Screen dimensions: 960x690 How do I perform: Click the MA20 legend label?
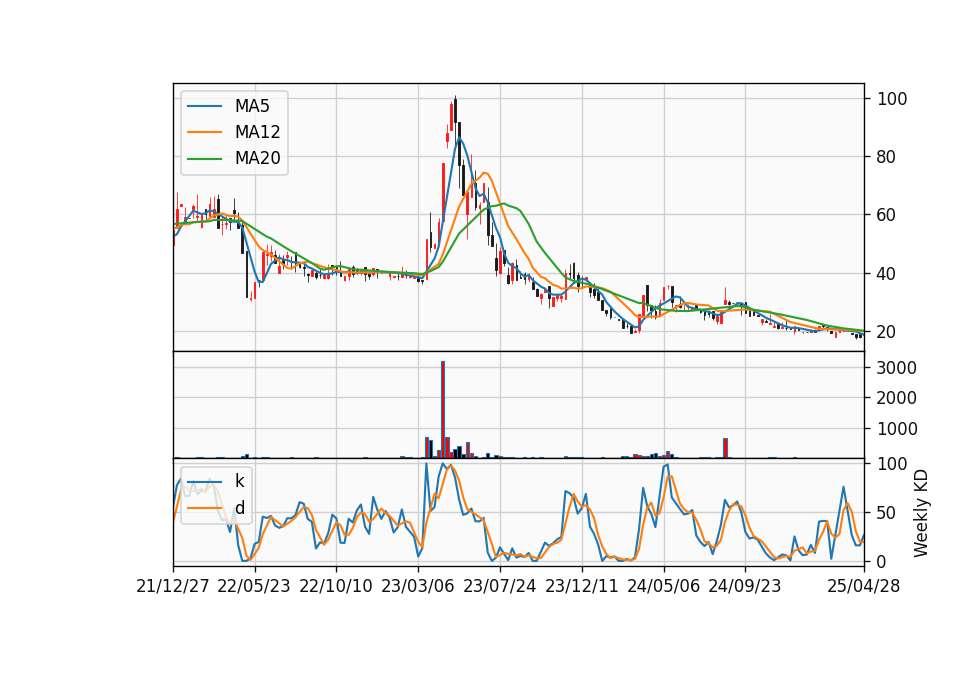coord(257,158)
